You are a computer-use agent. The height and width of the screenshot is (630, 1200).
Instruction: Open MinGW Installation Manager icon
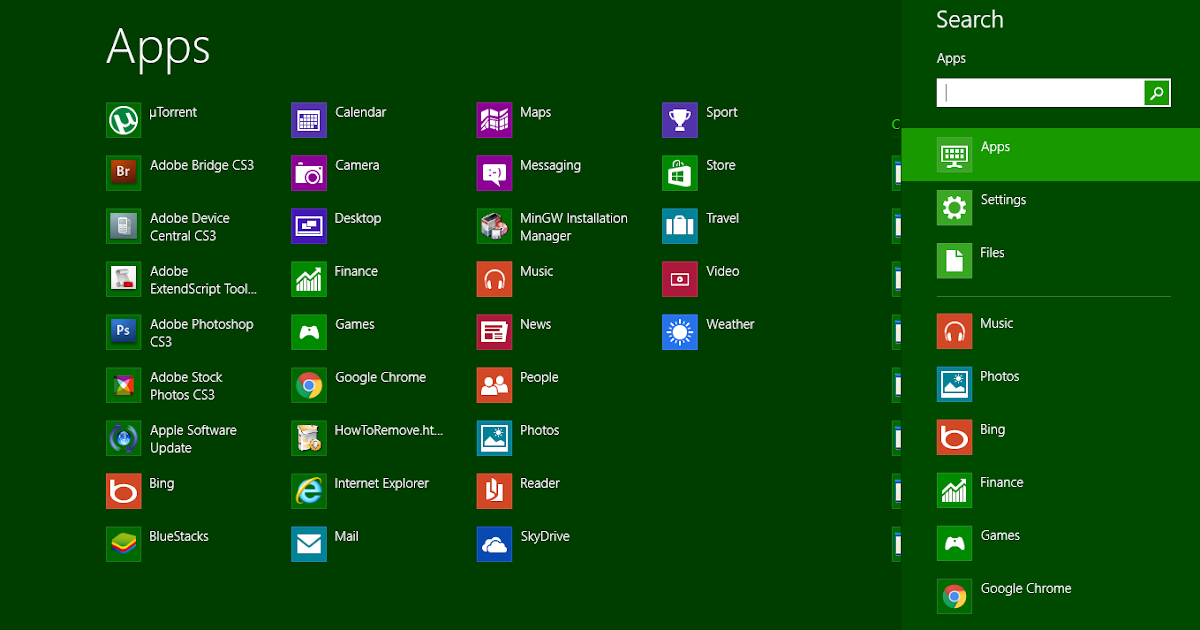(x=494, y=226)
